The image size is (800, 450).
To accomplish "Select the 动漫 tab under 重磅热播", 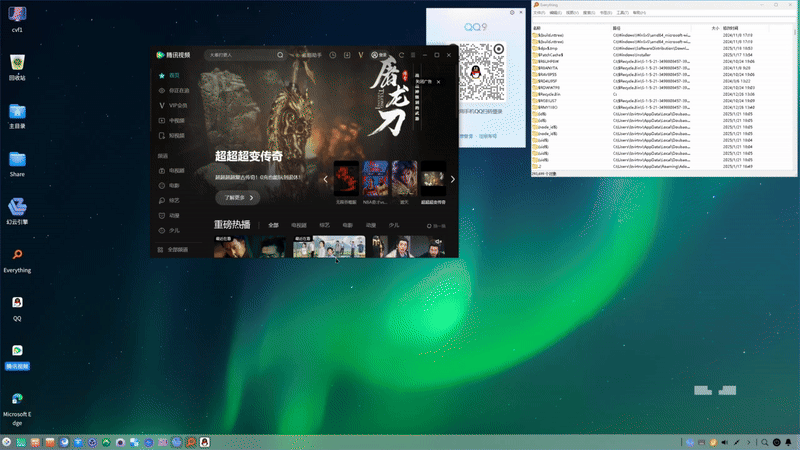I will (x=371, y=225).
